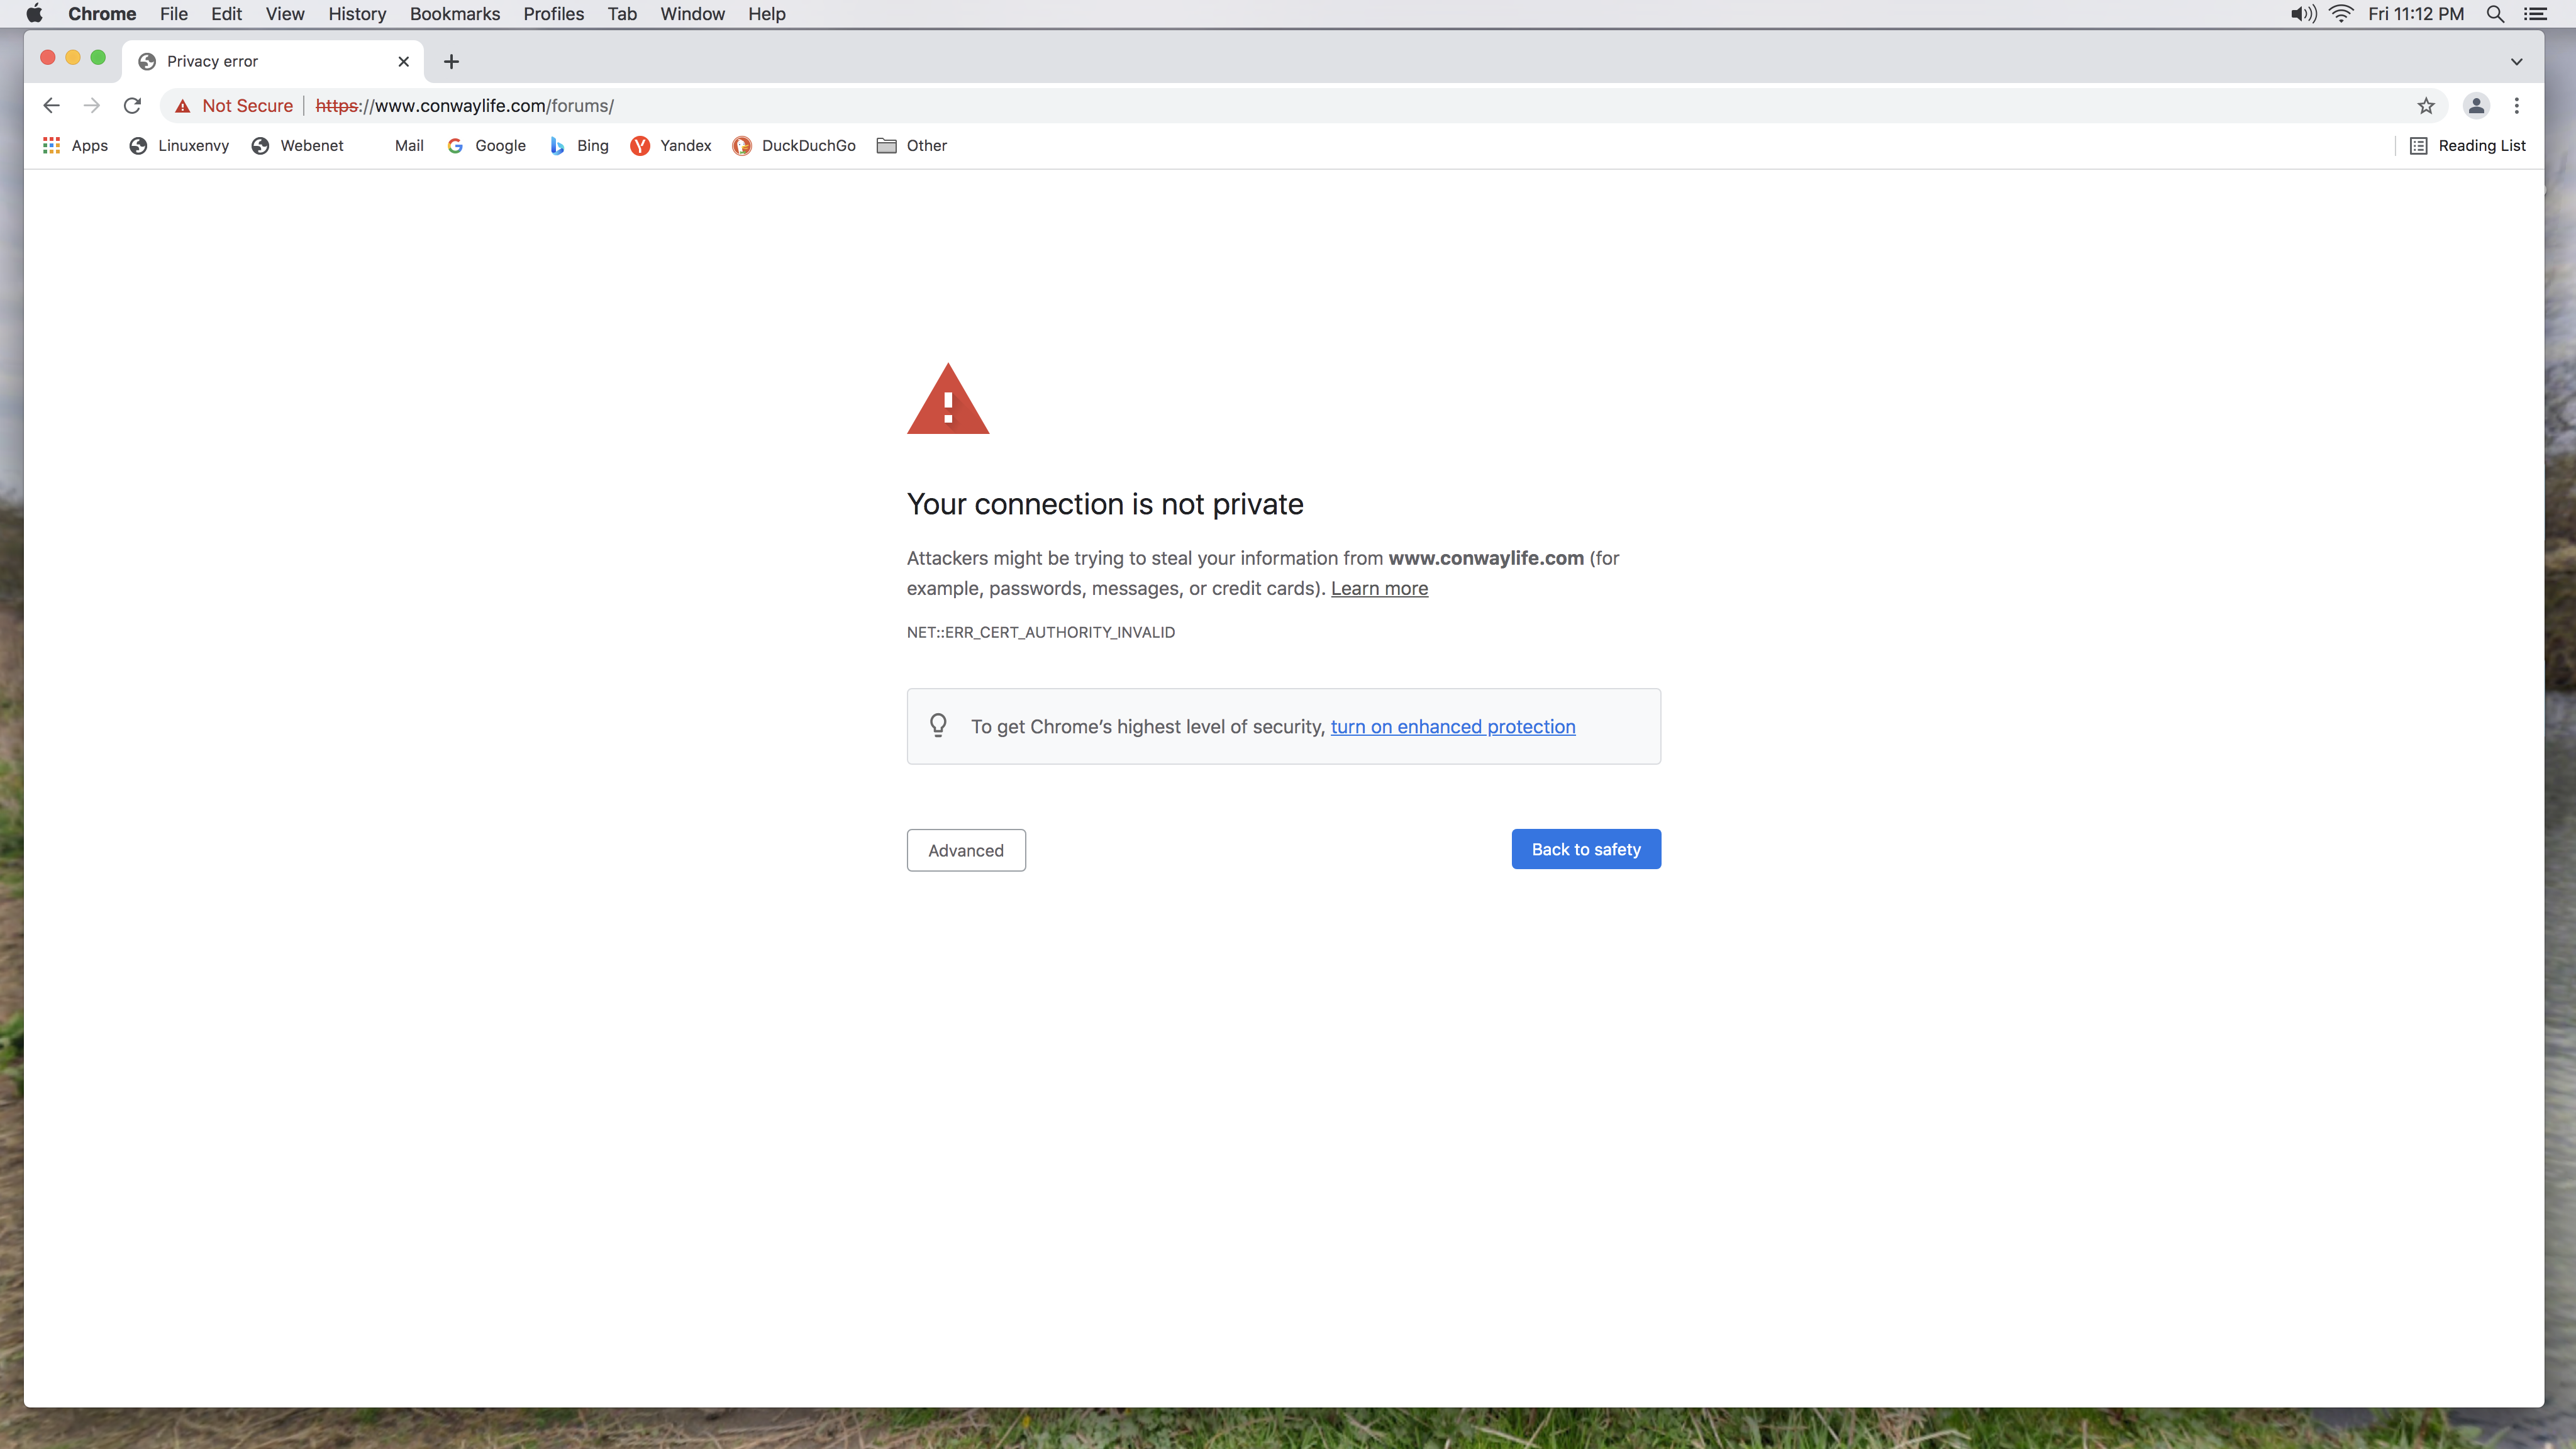Open the History menu
Viewport: 2576px width, 1449px height.
tap(357, 14)
